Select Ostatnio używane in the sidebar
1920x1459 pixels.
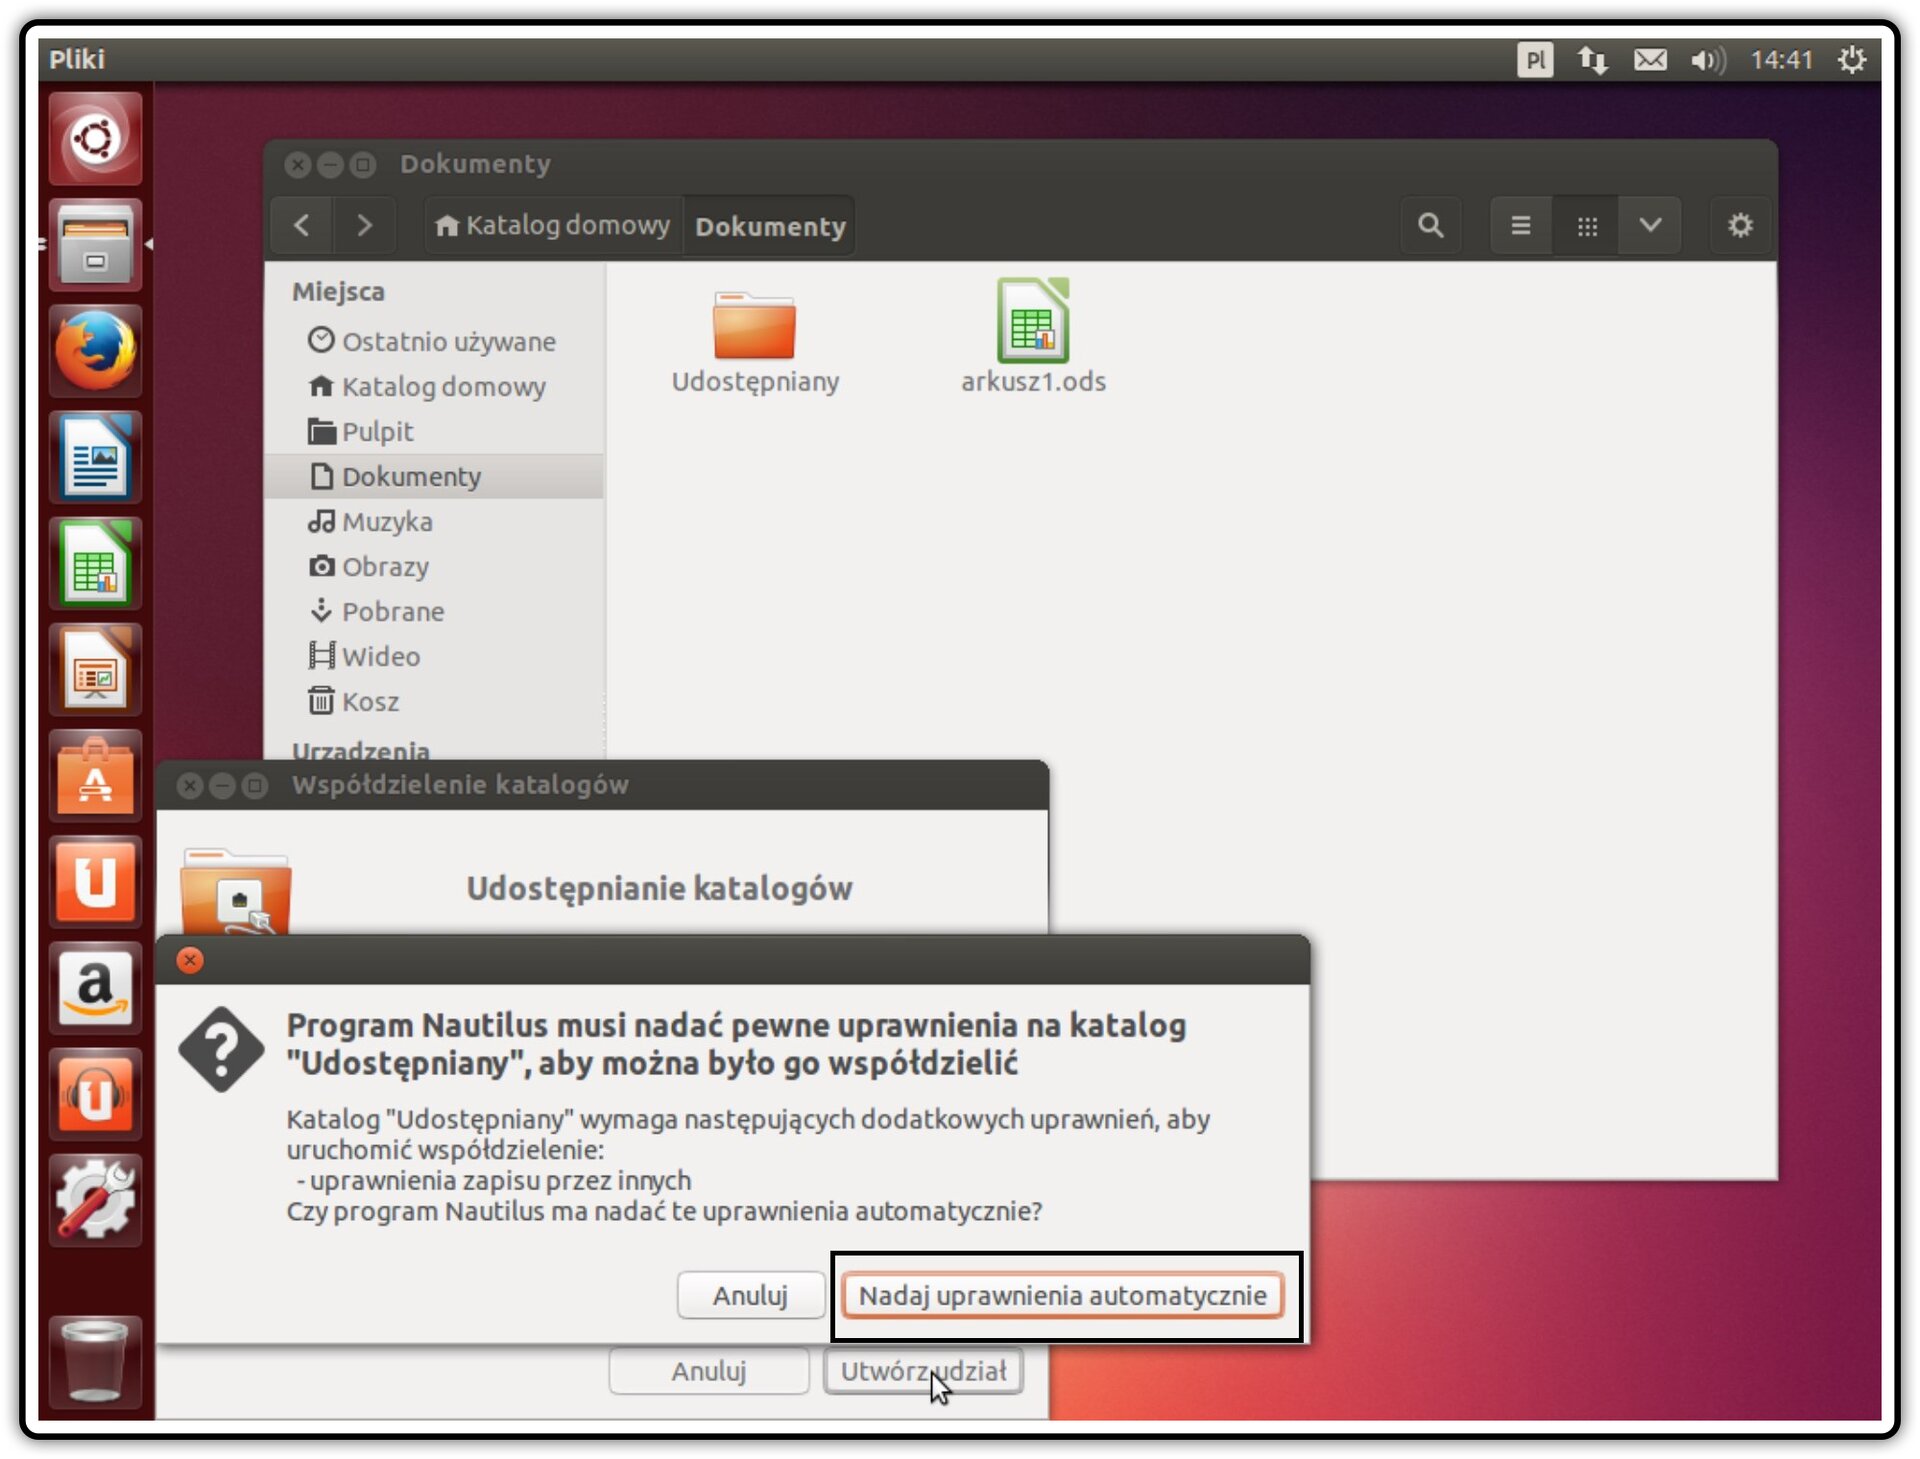pyautogui.click(x=433, y=342)
